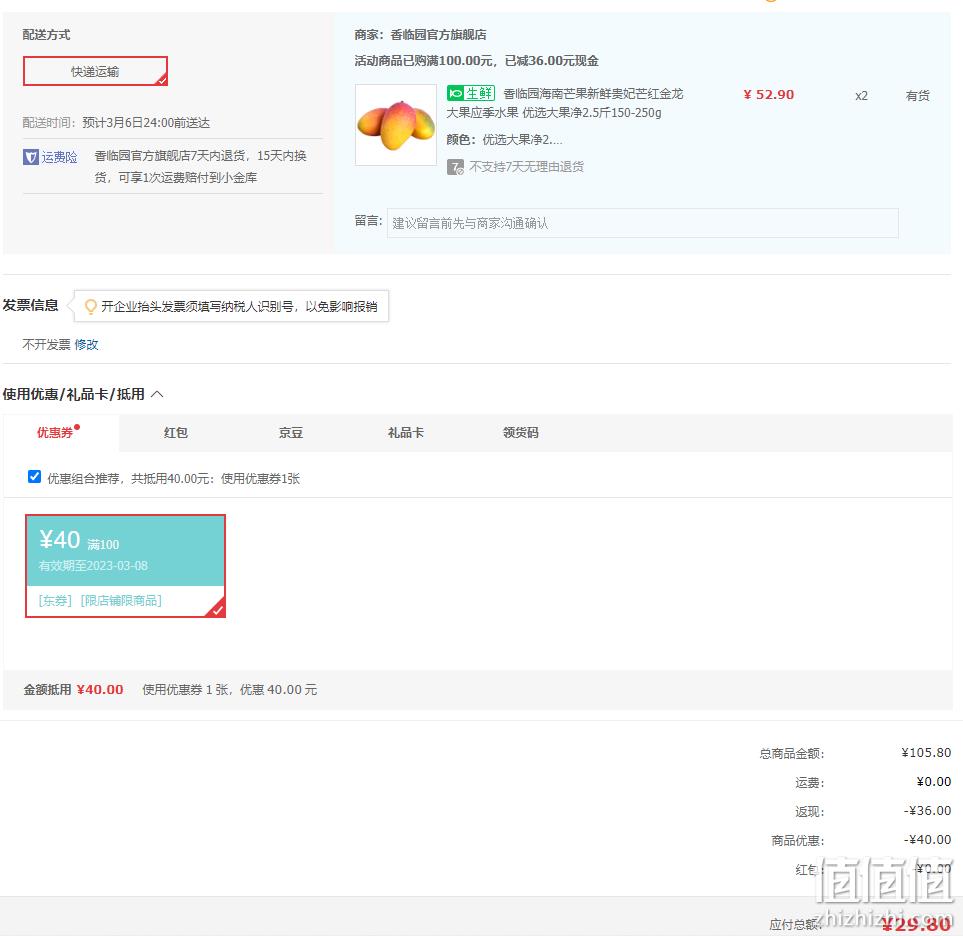Switch to the 领货码 tab
Image resolution: width=963 pixels, height=936 pixels.
pyautogui.click(x=520, y=432)
